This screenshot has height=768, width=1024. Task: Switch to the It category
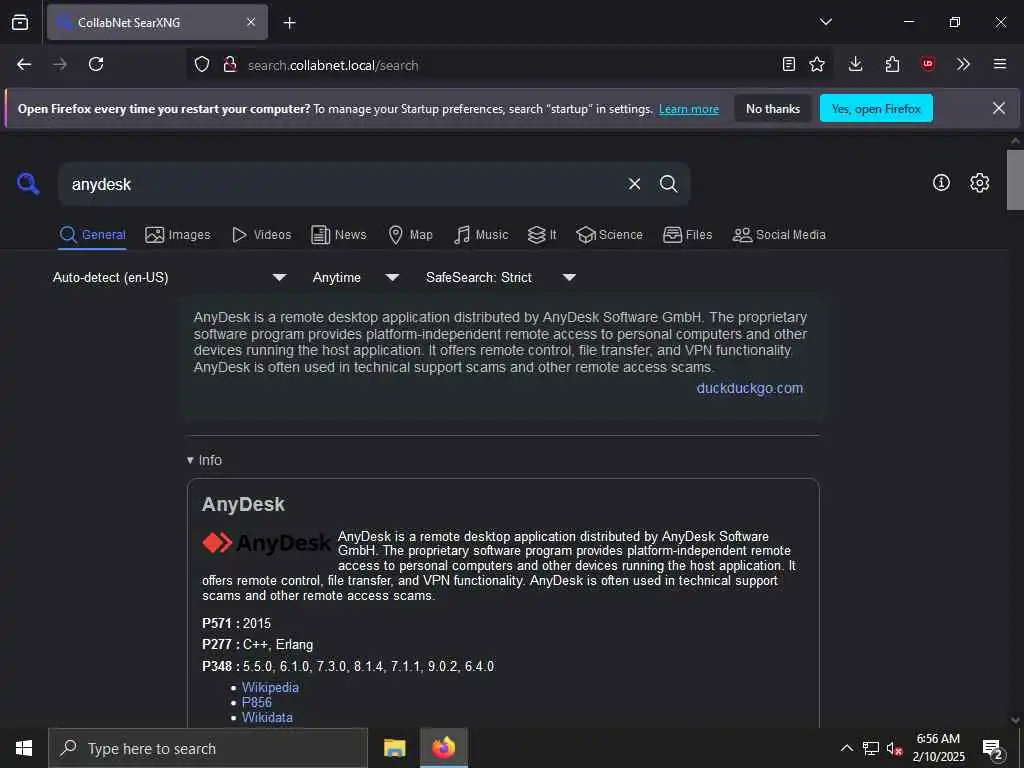click(x=542, y=234)
